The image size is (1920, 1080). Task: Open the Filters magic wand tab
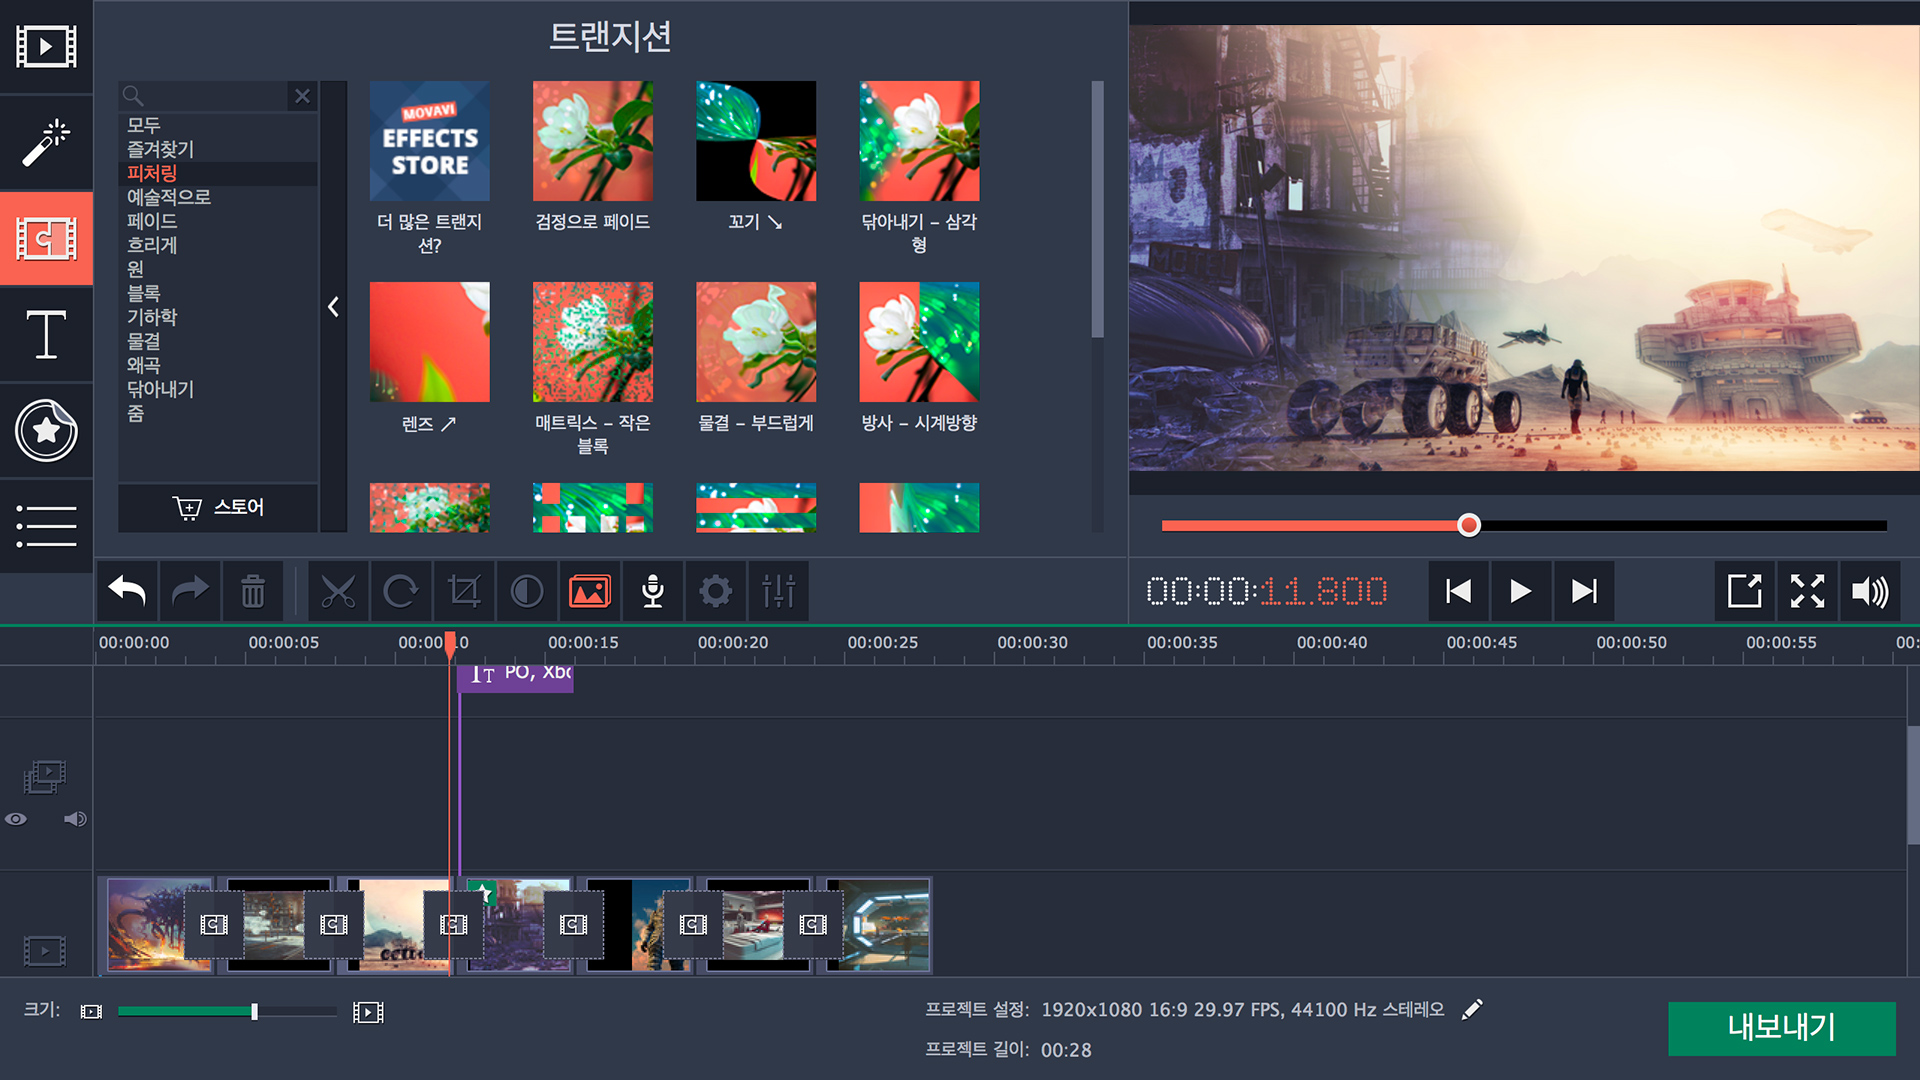pyautogui.click(x=46, y=142)
